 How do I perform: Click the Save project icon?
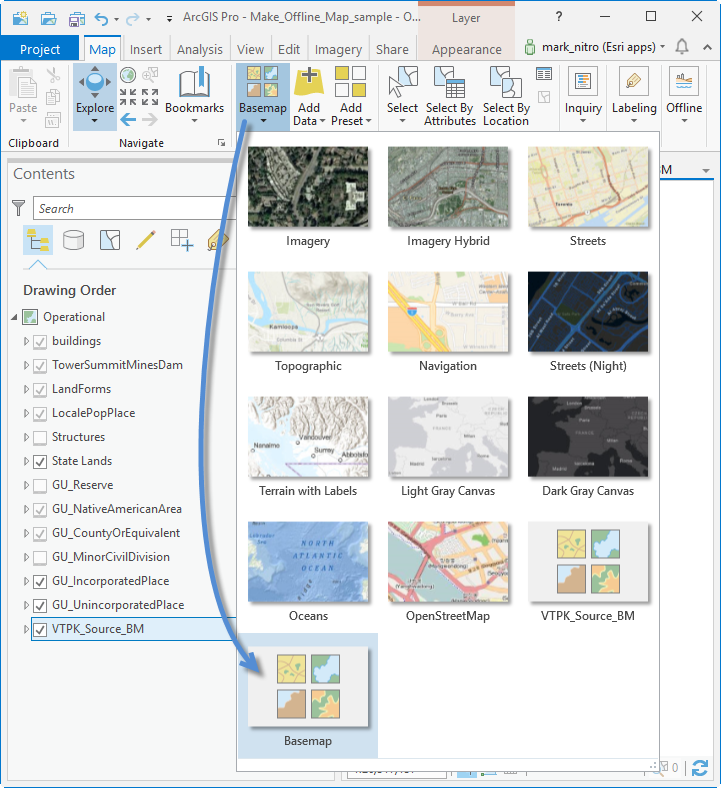(x=77, y=19)
